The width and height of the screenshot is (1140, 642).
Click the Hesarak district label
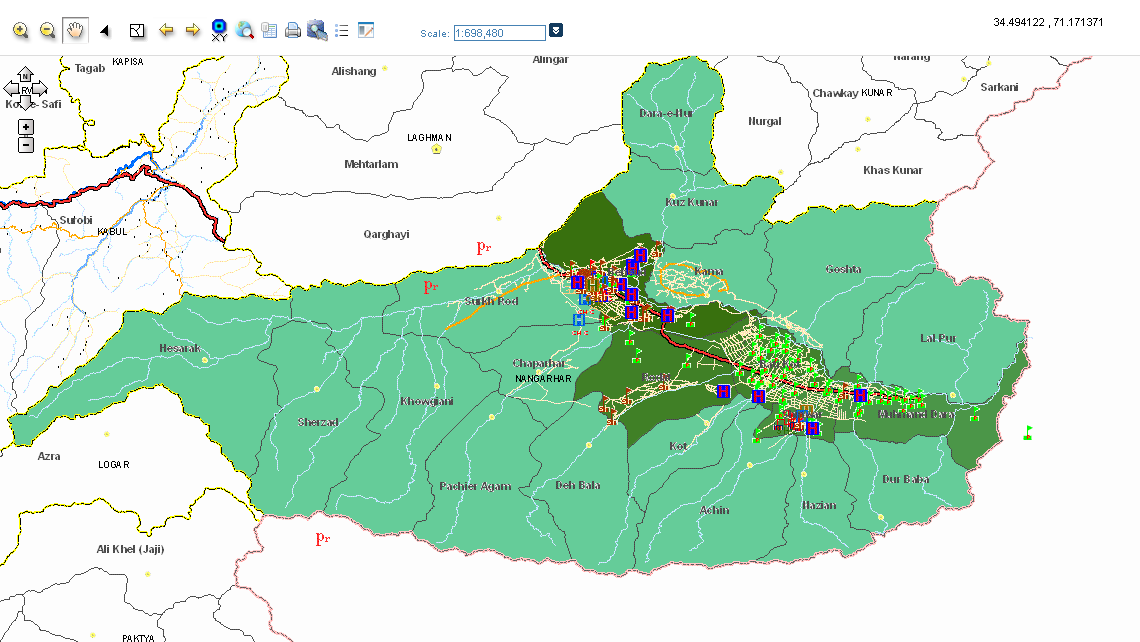(180, 348)
